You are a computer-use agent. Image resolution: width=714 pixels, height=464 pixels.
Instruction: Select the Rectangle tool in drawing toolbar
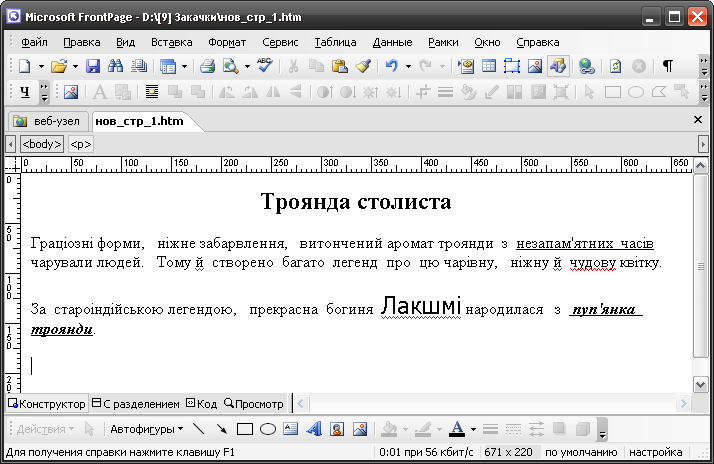[x=244, y=430]
